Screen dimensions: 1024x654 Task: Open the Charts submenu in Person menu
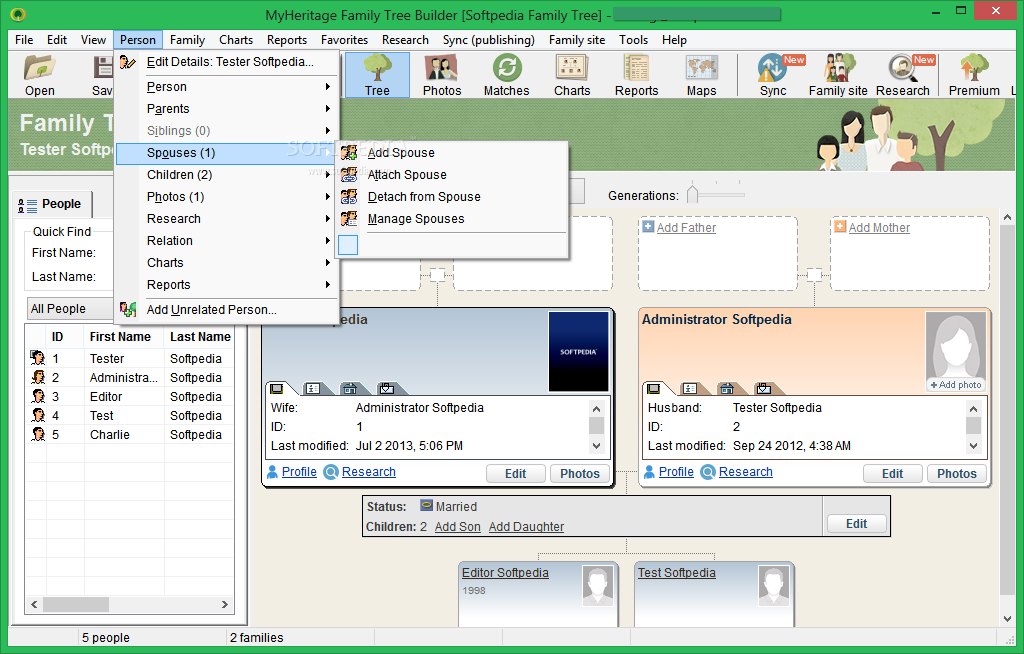tap(227, 263)
